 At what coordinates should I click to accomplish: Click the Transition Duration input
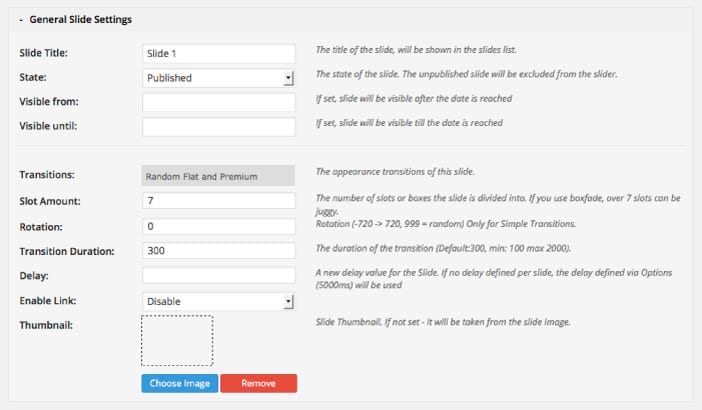pos(219,251)
